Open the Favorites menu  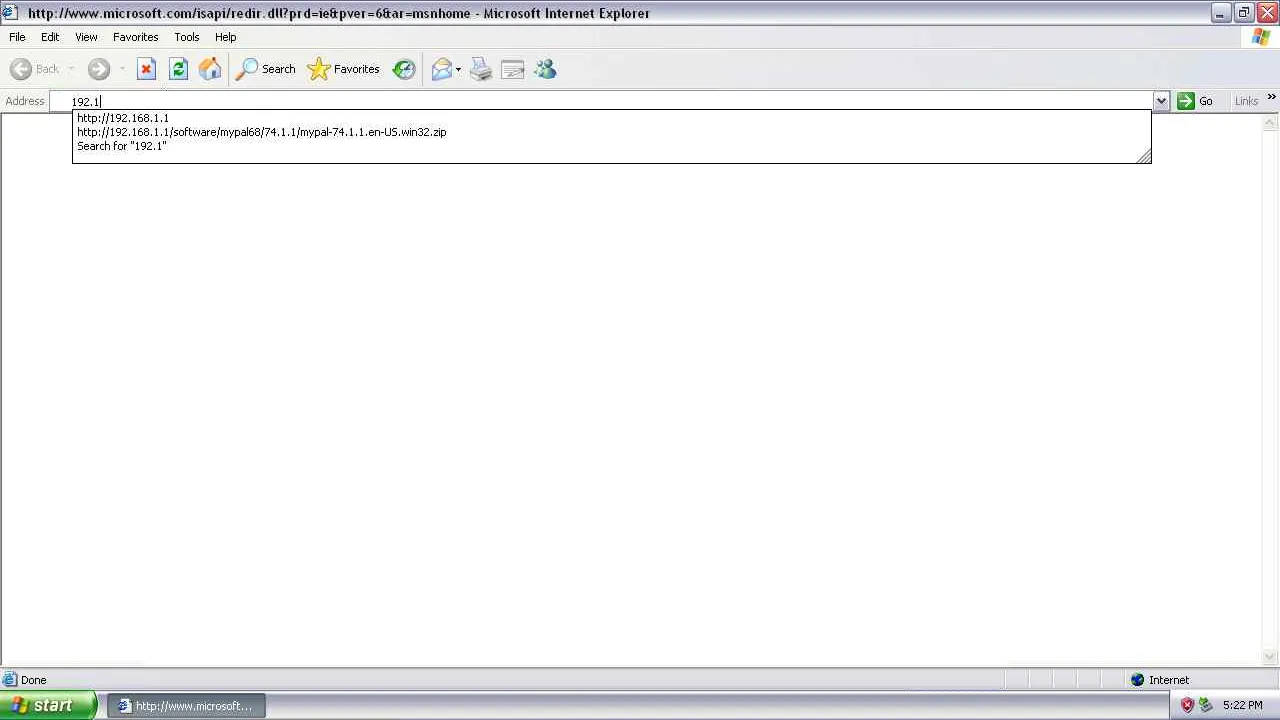(x=135, y=37)
